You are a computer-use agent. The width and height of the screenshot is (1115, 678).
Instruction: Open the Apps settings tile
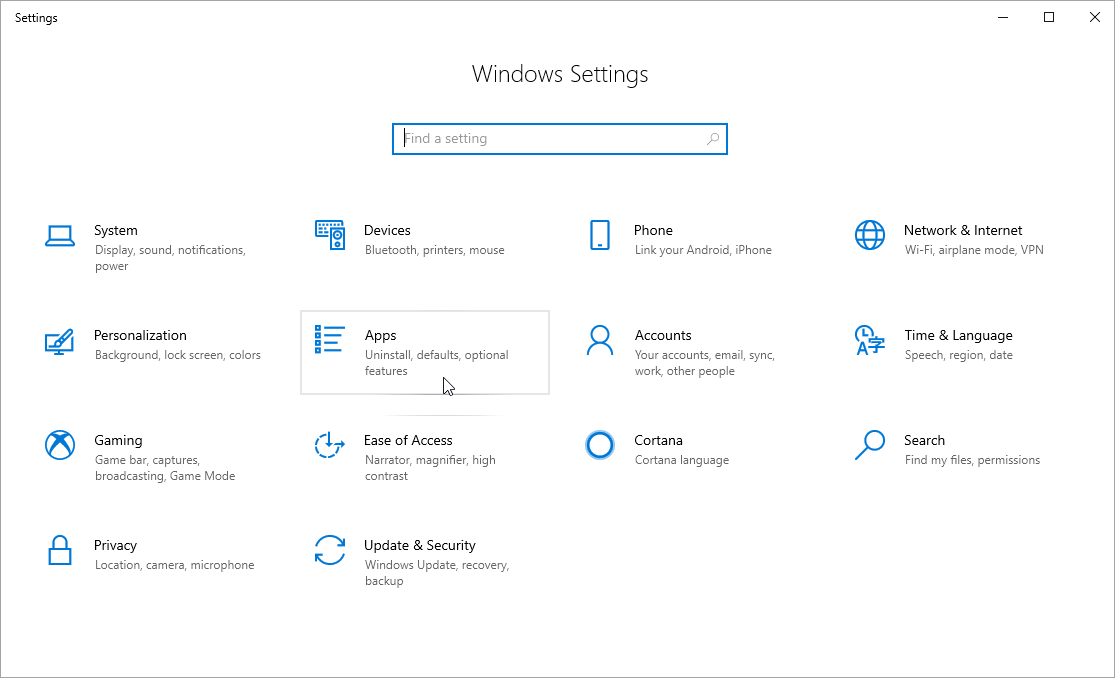click(x=424, y=352)
